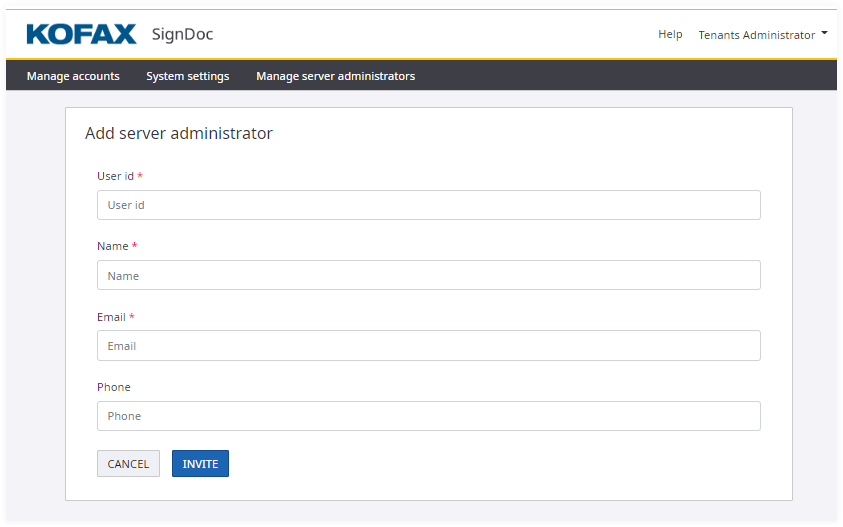
Task: Click into the Email field
Action: [428, 346]
